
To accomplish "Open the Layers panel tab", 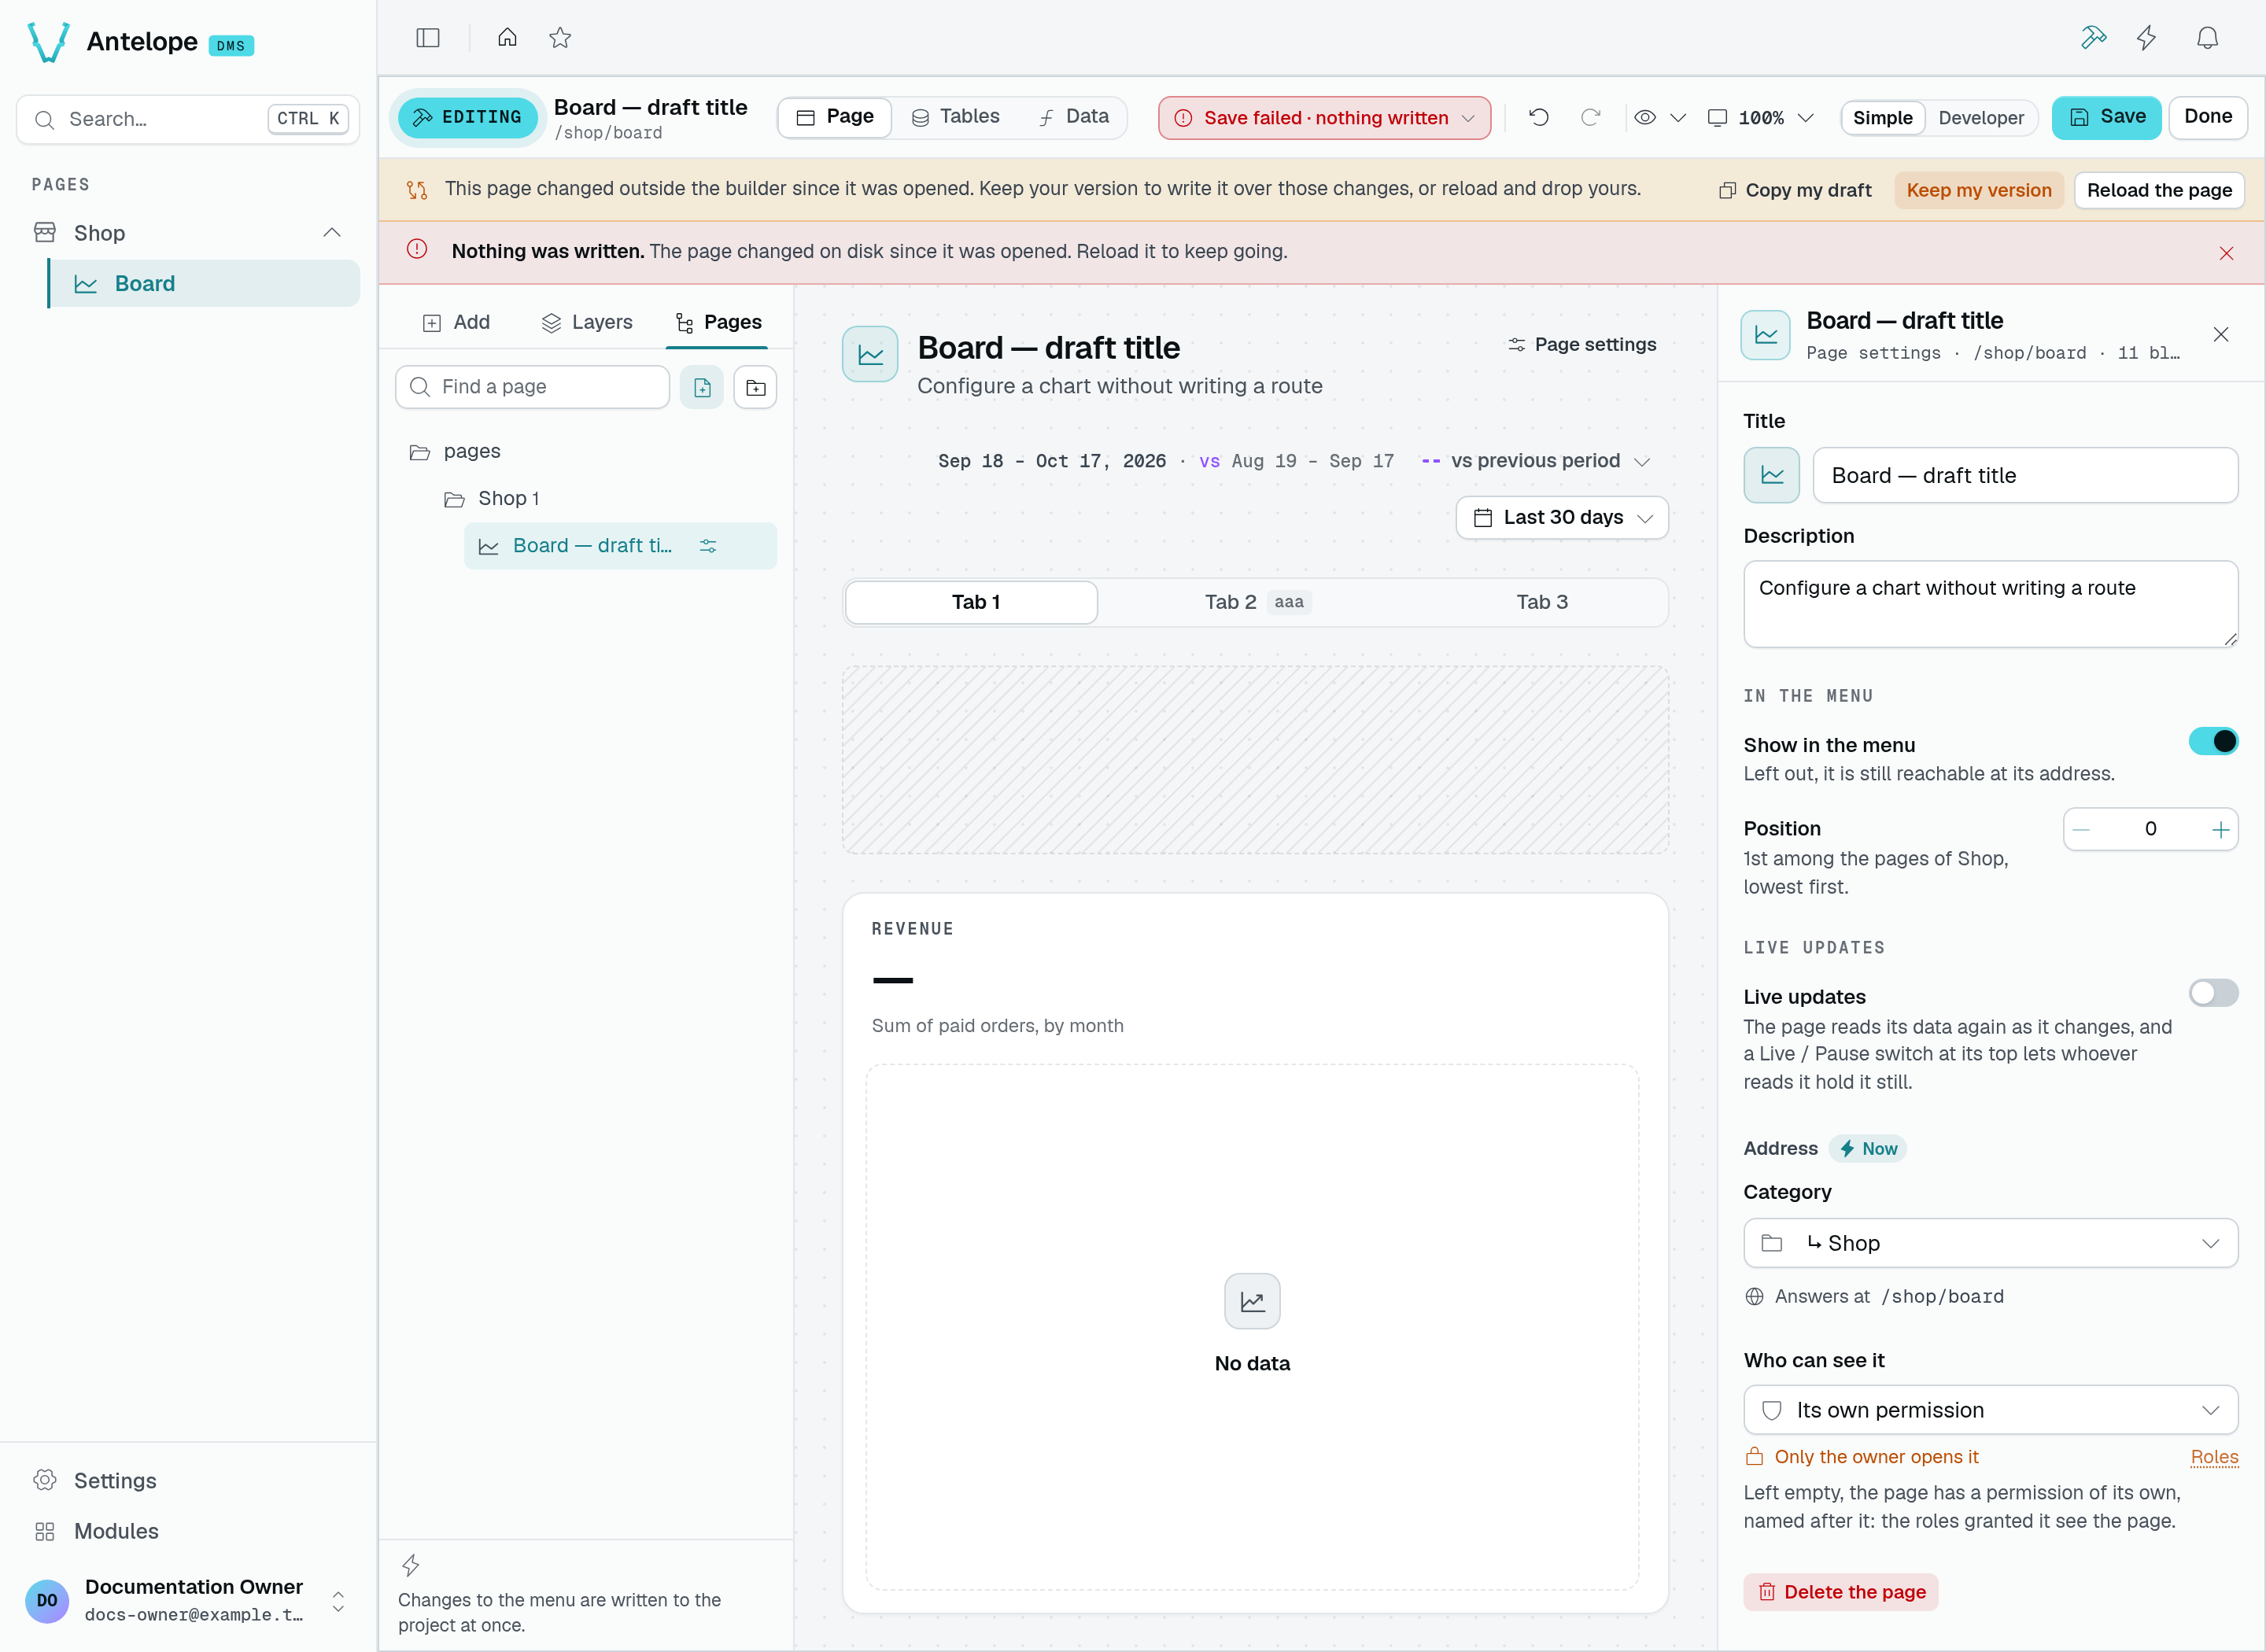I will tap(587, 322).
